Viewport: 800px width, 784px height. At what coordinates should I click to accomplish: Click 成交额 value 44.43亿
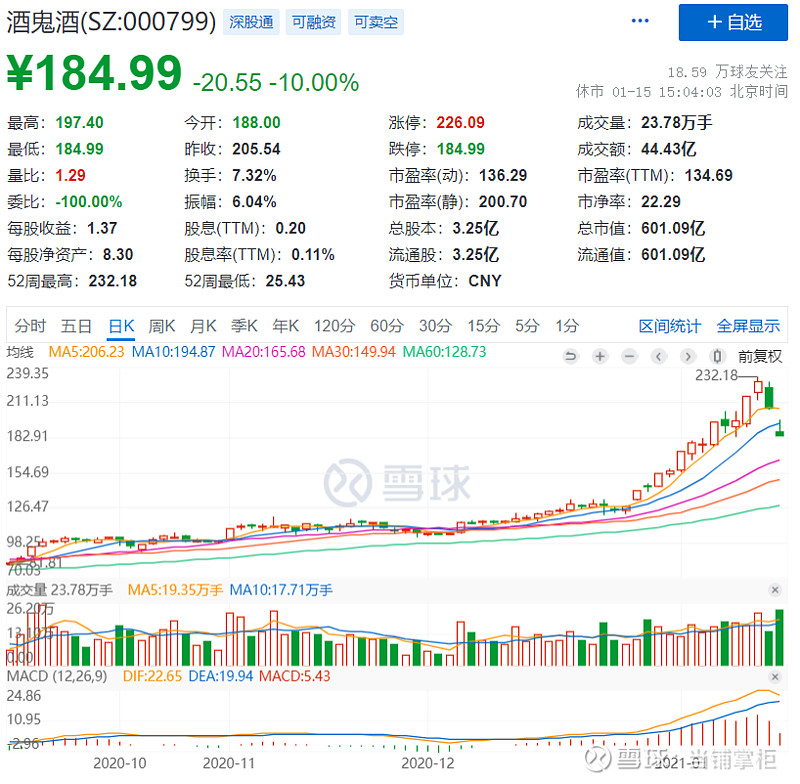point(668,149)
